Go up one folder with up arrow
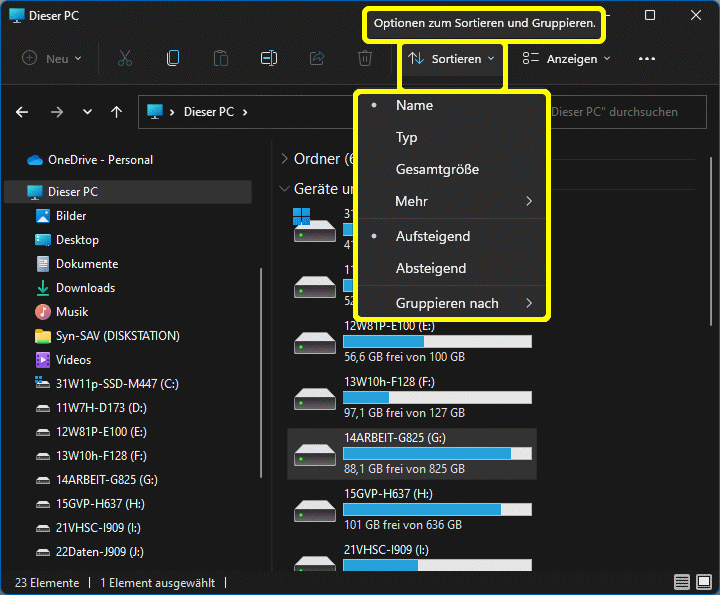 [x=116, y=112]
